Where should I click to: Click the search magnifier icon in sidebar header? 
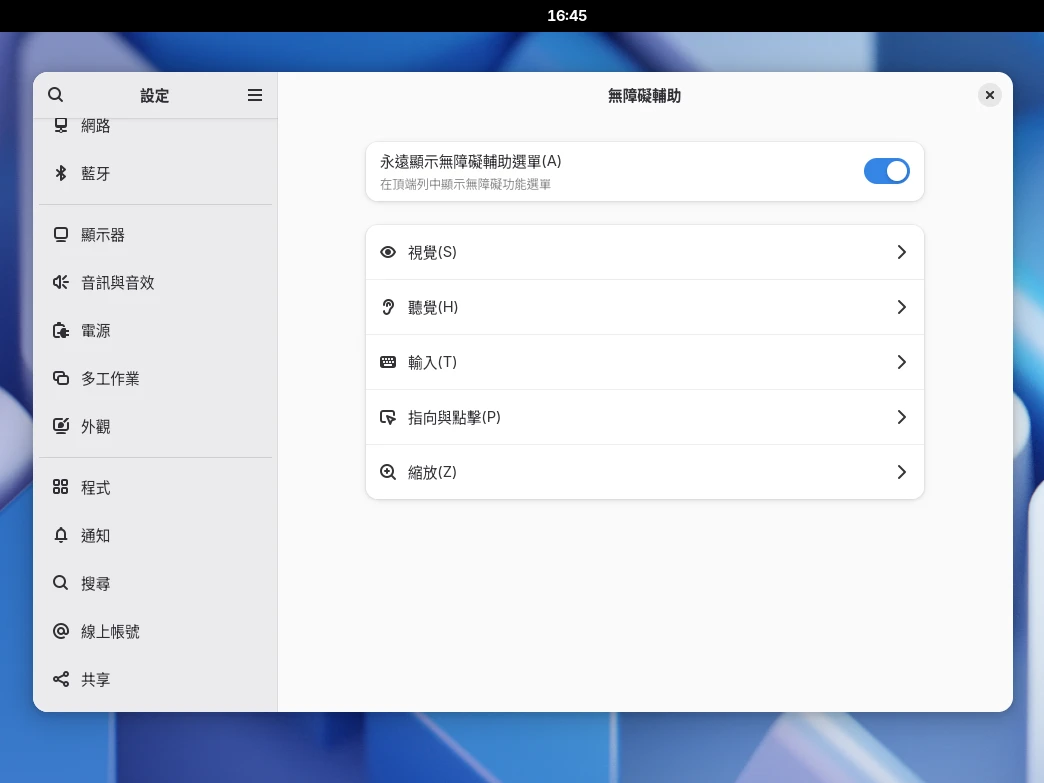click(x=56, y=95)
